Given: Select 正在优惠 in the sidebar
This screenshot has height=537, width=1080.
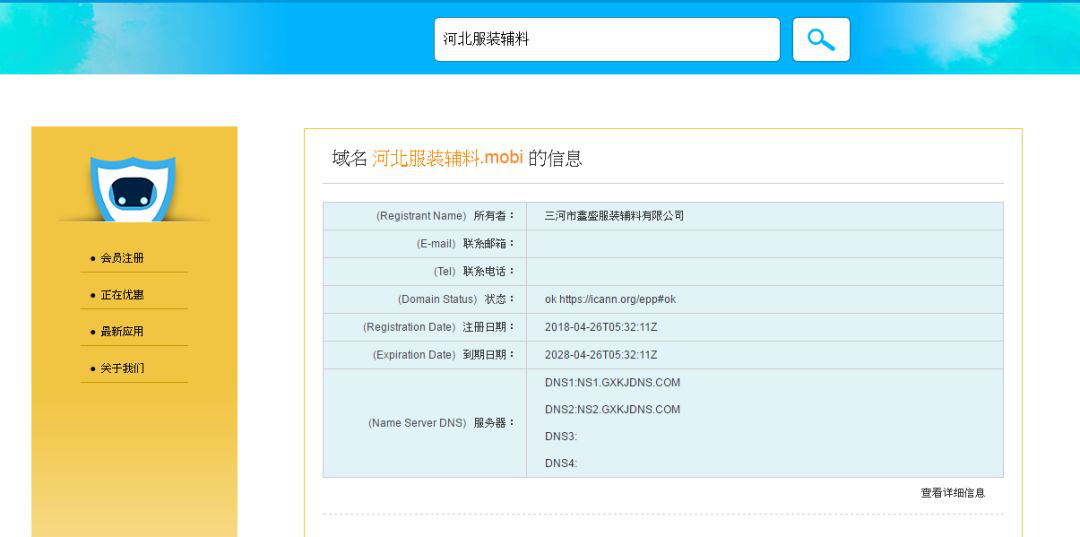Looking at the screenshot, I should (x=123, y=295).
